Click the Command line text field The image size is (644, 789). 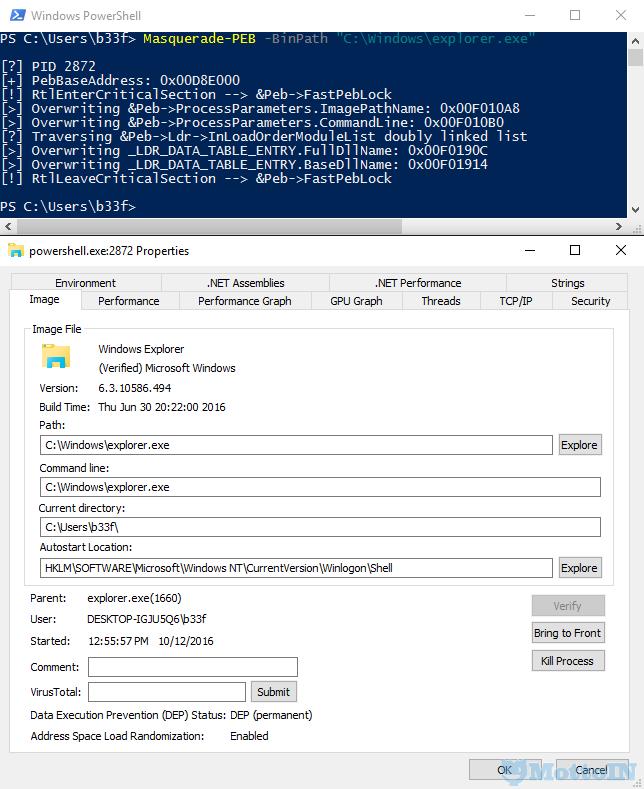coord(320,487)
